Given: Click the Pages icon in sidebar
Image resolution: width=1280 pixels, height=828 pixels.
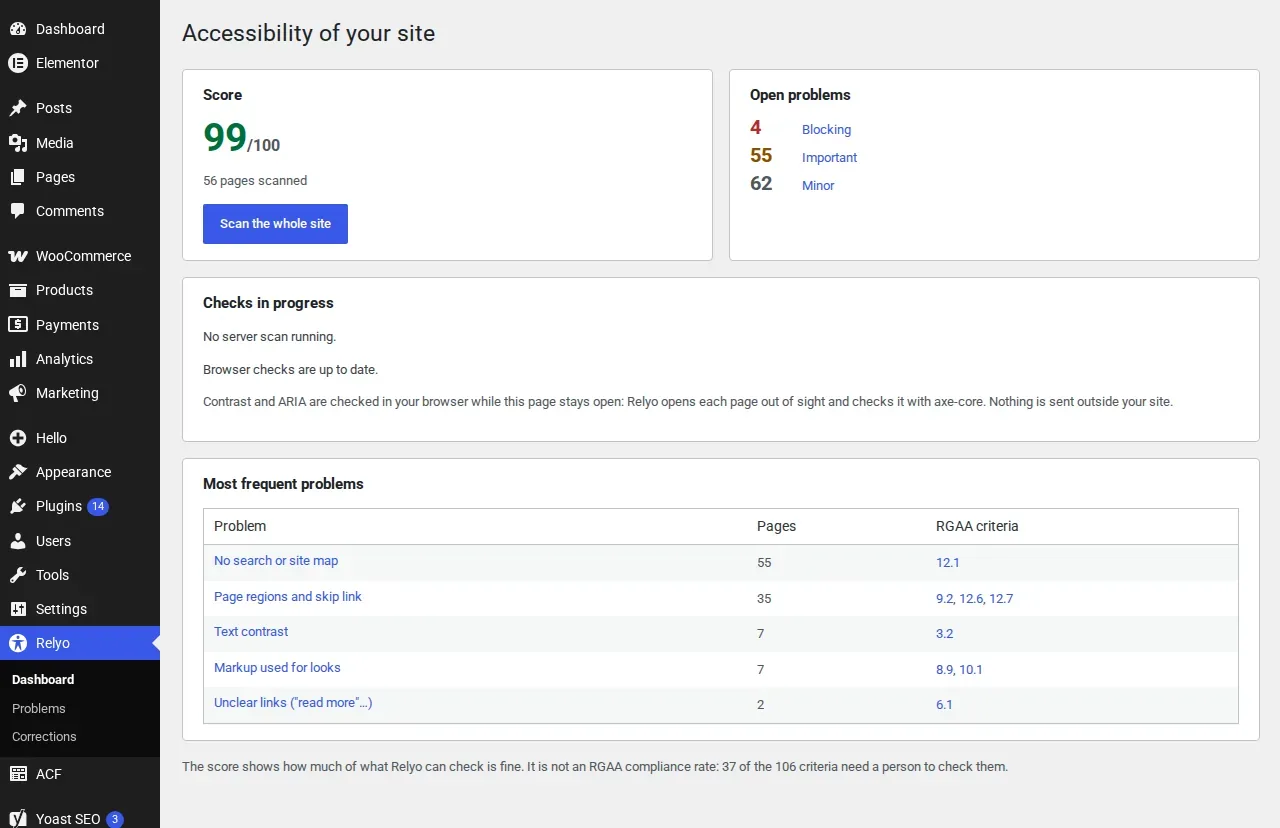Looking at the screenshot, I should (18, 177).
